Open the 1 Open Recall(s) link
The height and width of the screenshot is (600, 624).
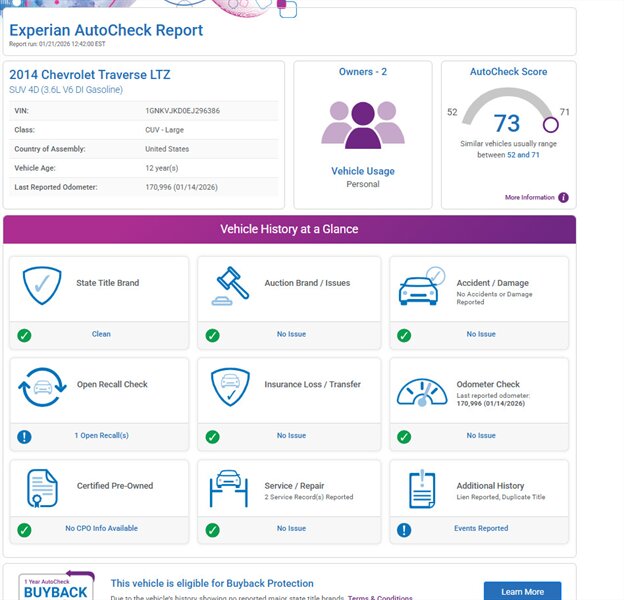tap(101, 436)
